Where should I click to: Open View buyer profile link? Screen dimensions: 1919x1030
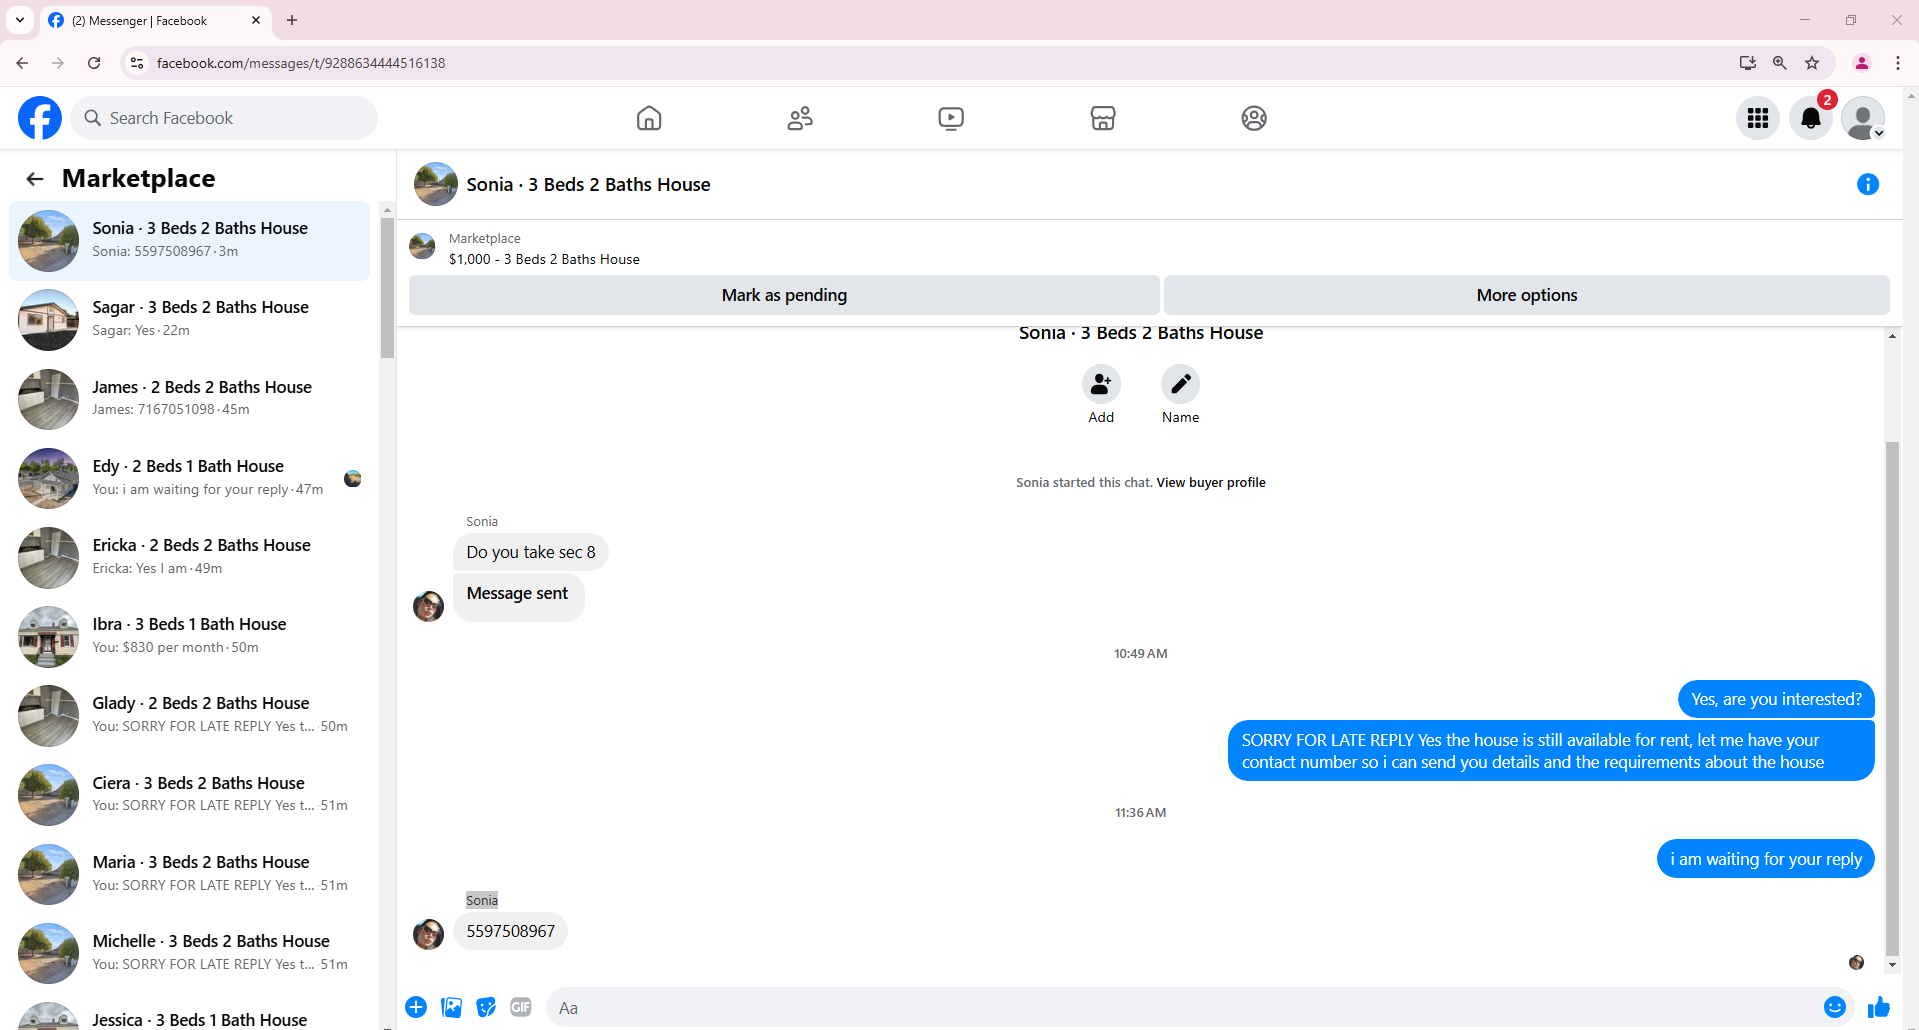1211,482
